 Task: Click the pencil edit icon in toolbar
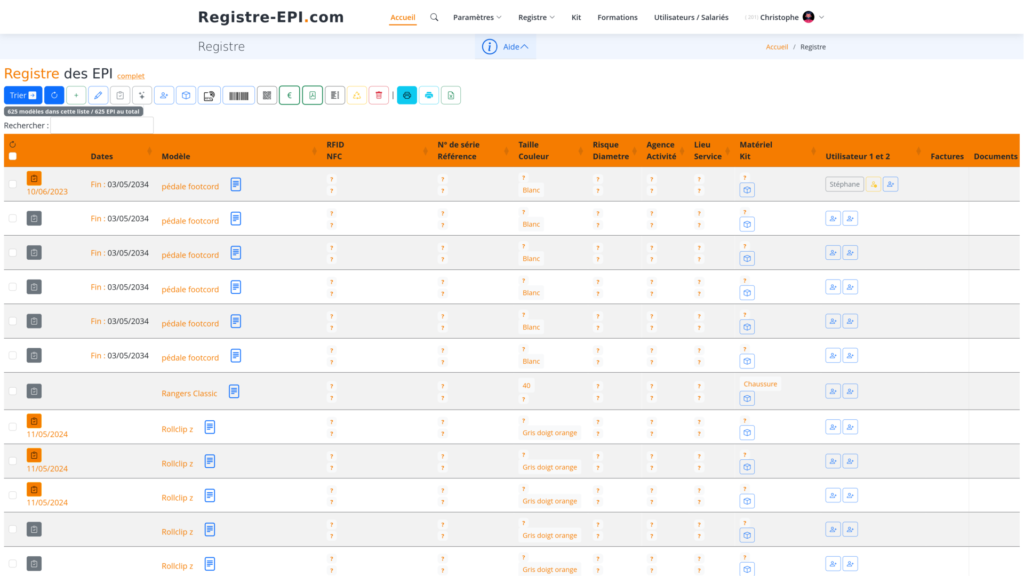(x=98, y=95)
